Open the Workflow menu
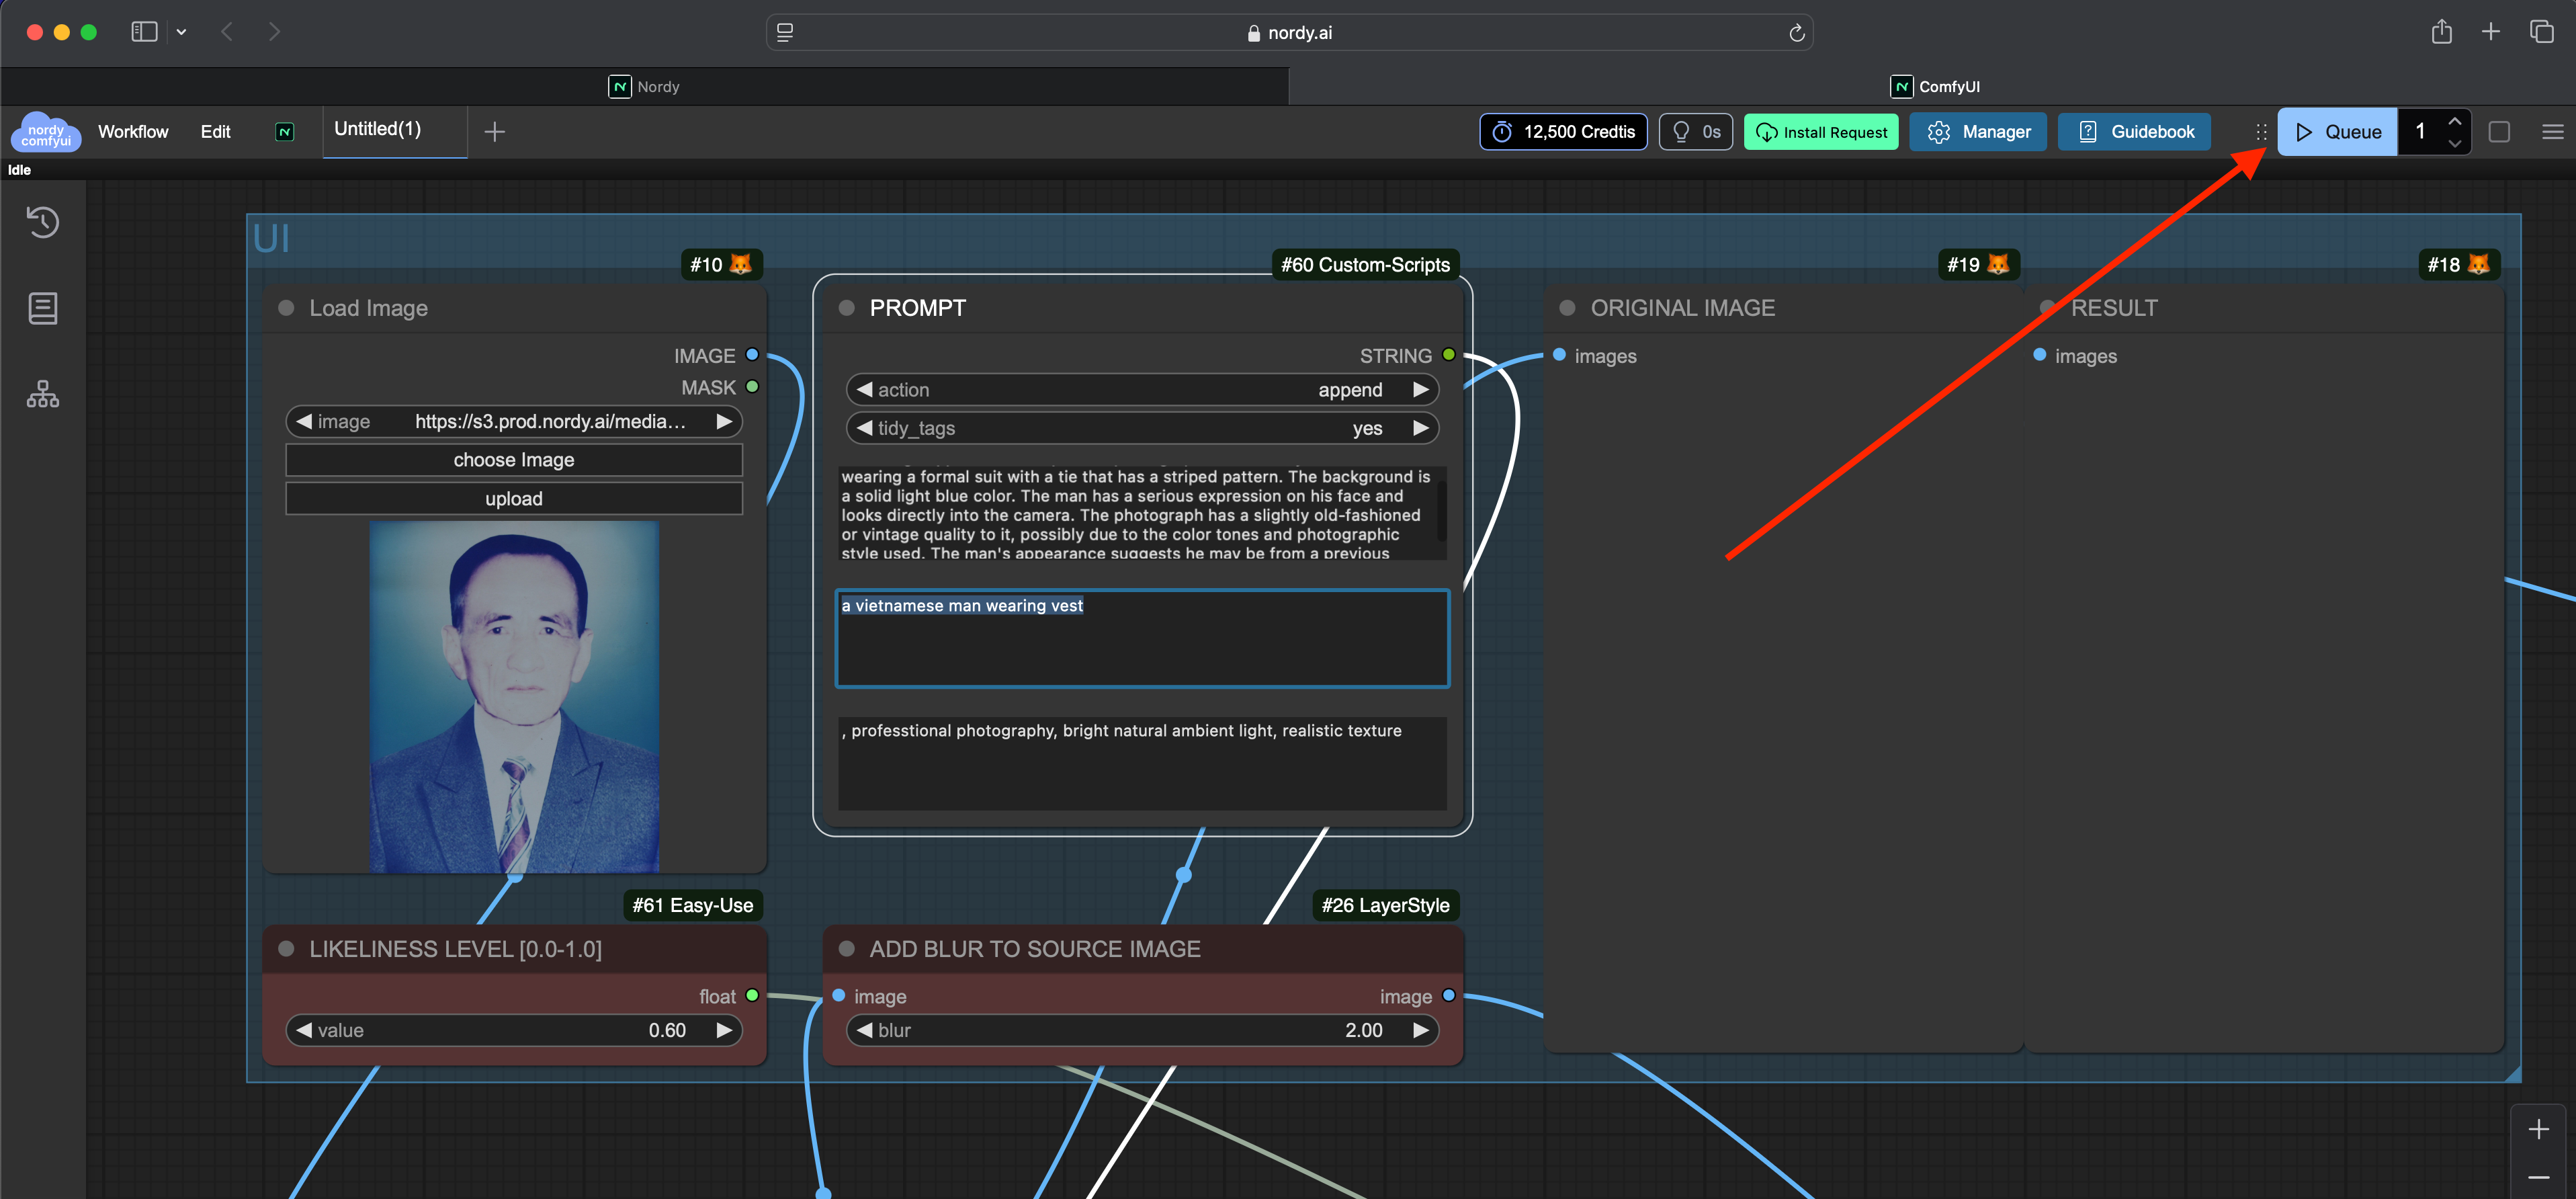This screenshot has width=2576, height=1199. pos(133,132)
